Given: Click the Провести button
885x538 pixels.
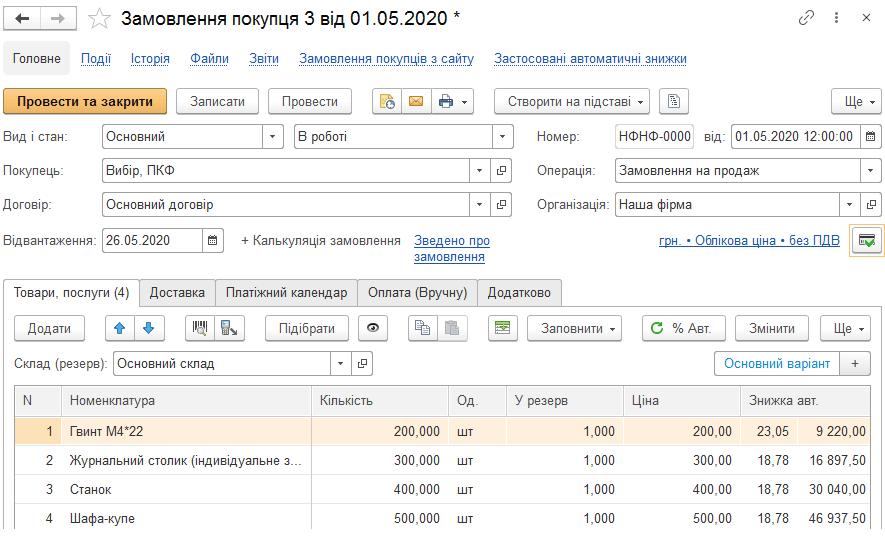Looking at the screenshot, I should [x=310, y=102].
